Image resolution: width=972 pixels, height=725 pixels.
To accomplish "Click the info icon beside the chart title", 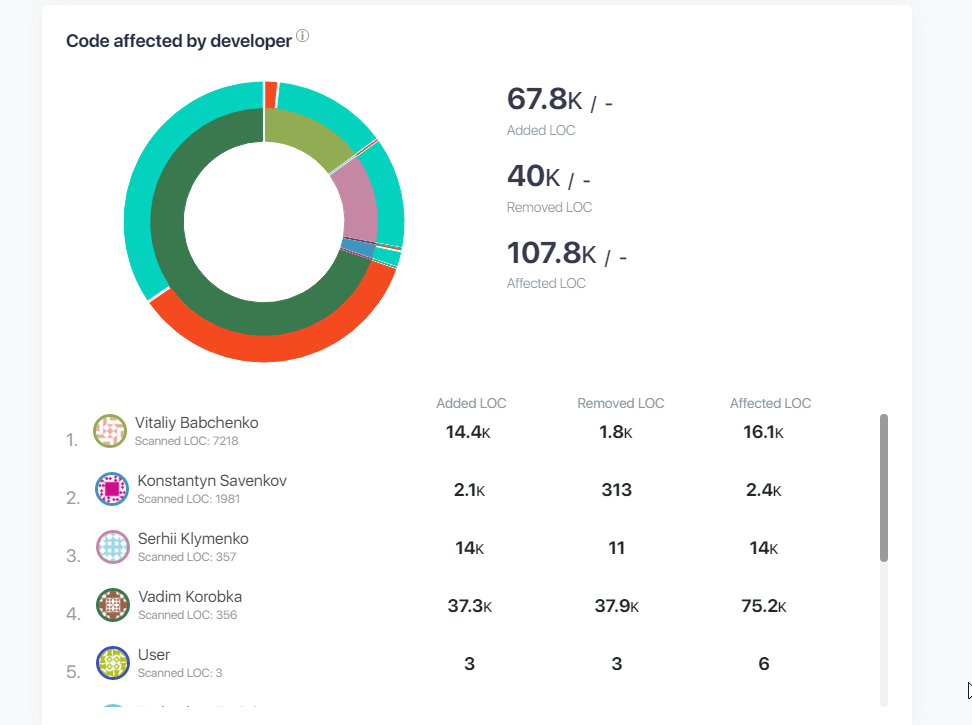I will [302, 37].
